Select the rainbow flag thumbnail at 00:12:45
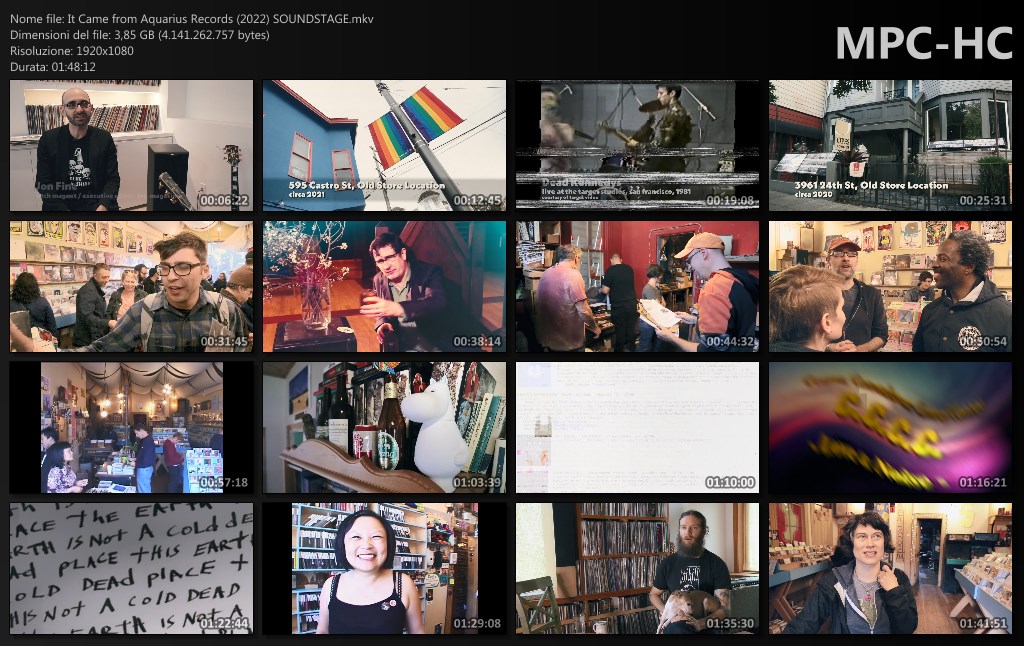This screenshot has width=1024, height=646. (384, 145)
